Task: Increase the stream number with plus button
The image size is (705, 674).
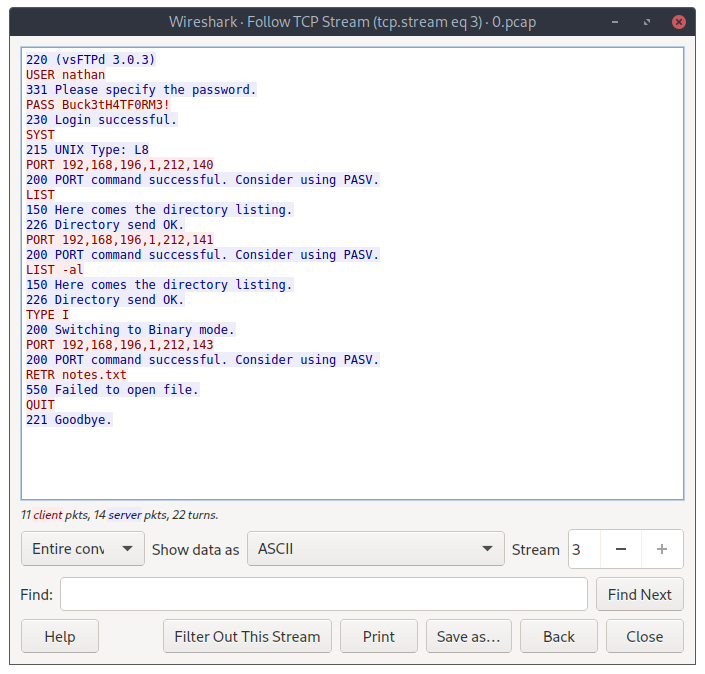Action: [662, 549]
